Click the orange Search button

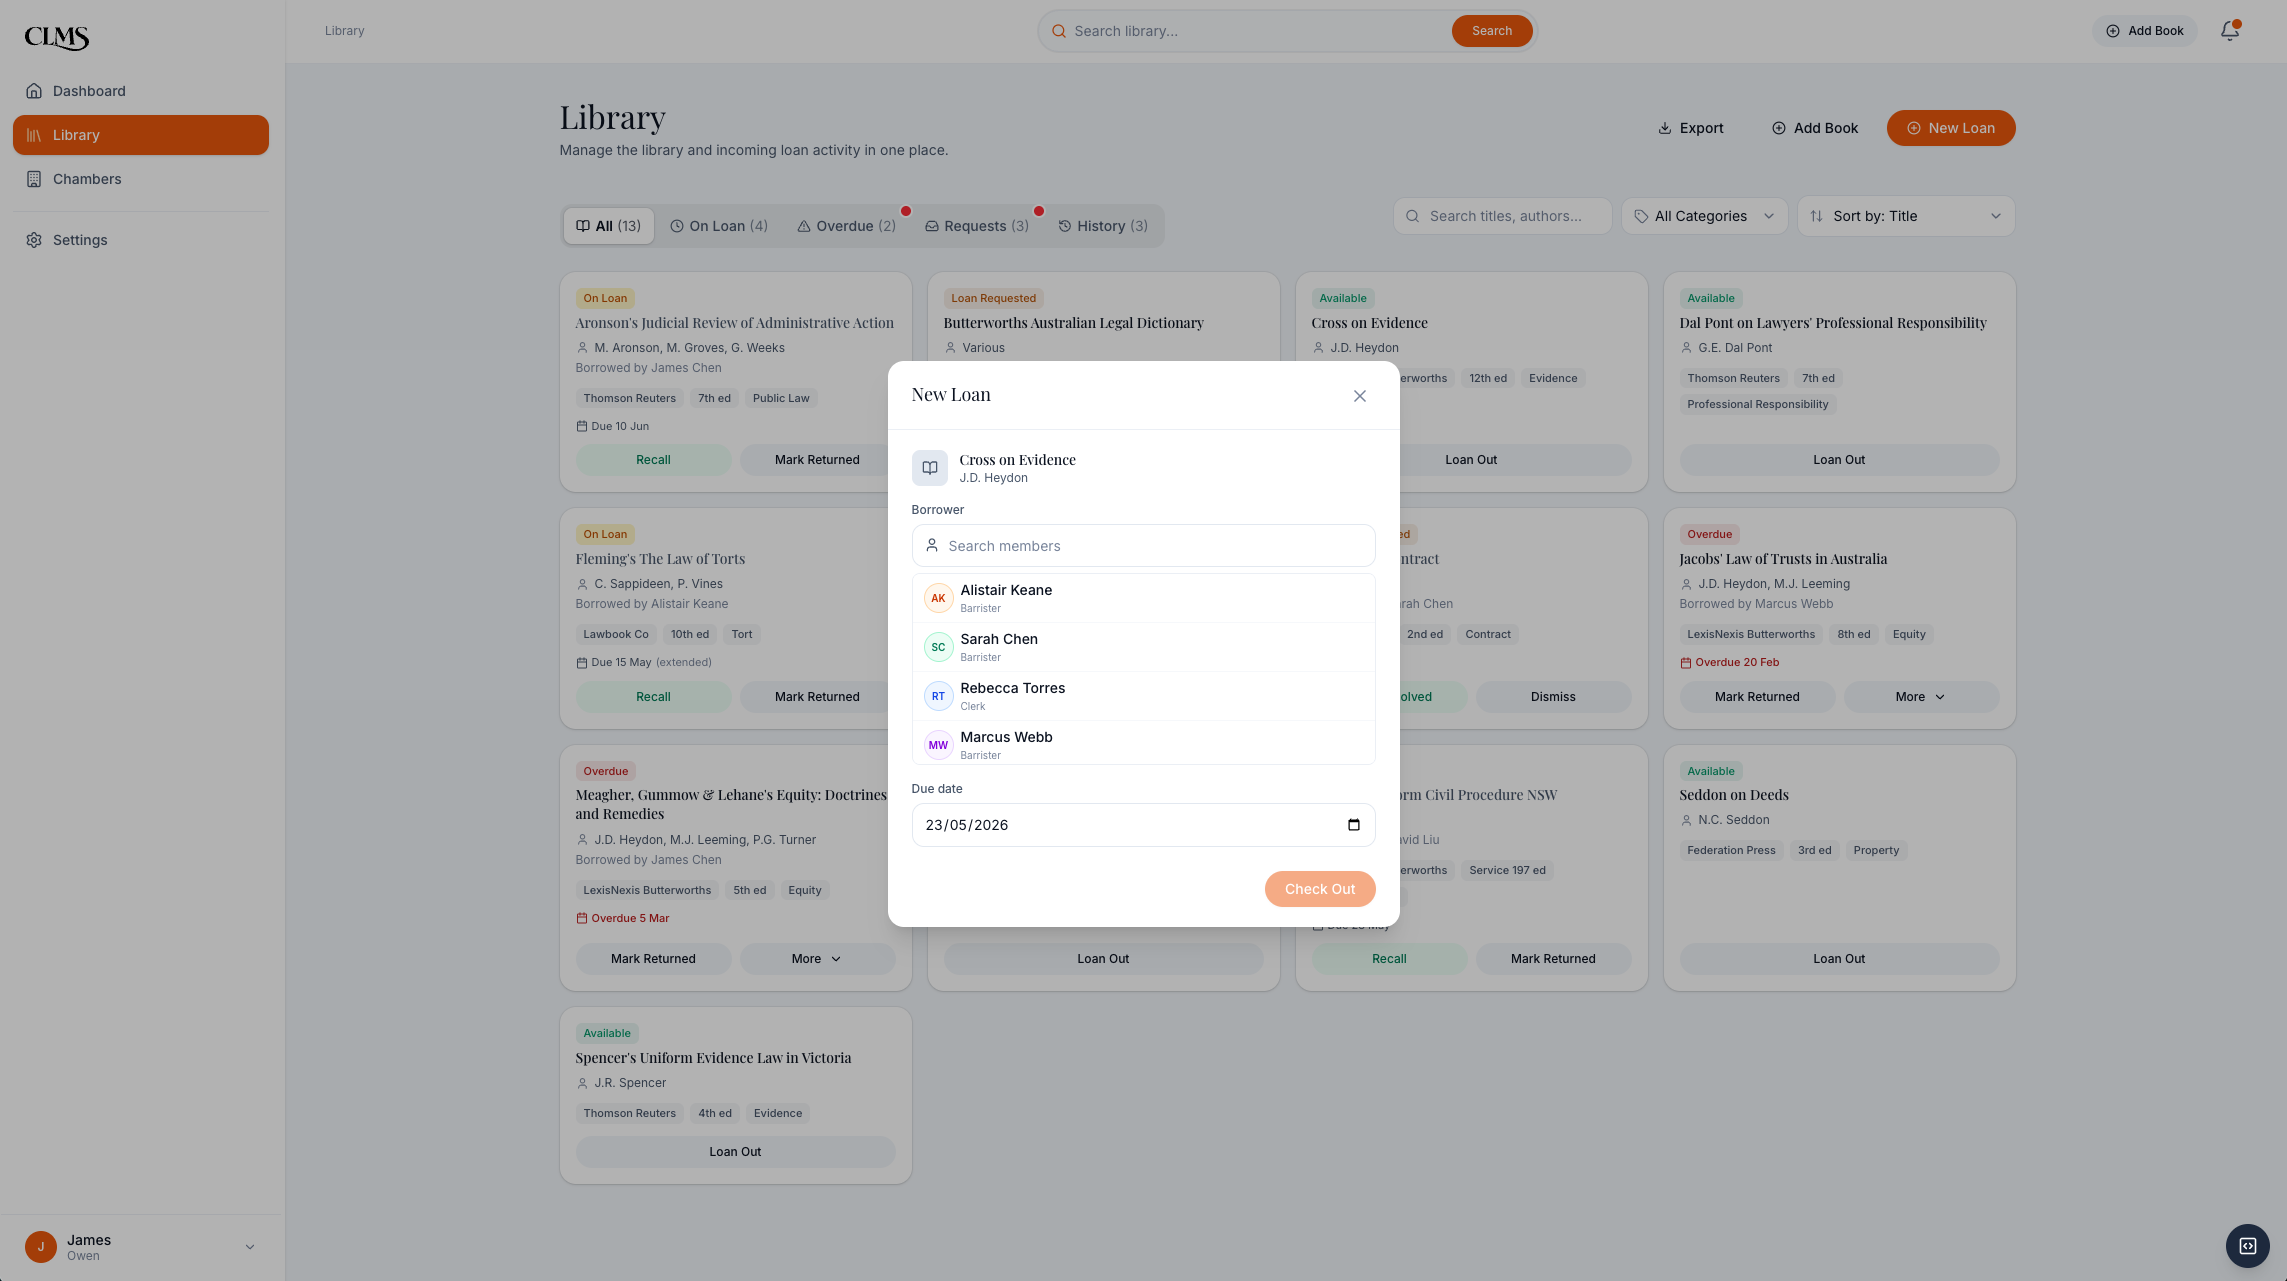coord(1491,31)
